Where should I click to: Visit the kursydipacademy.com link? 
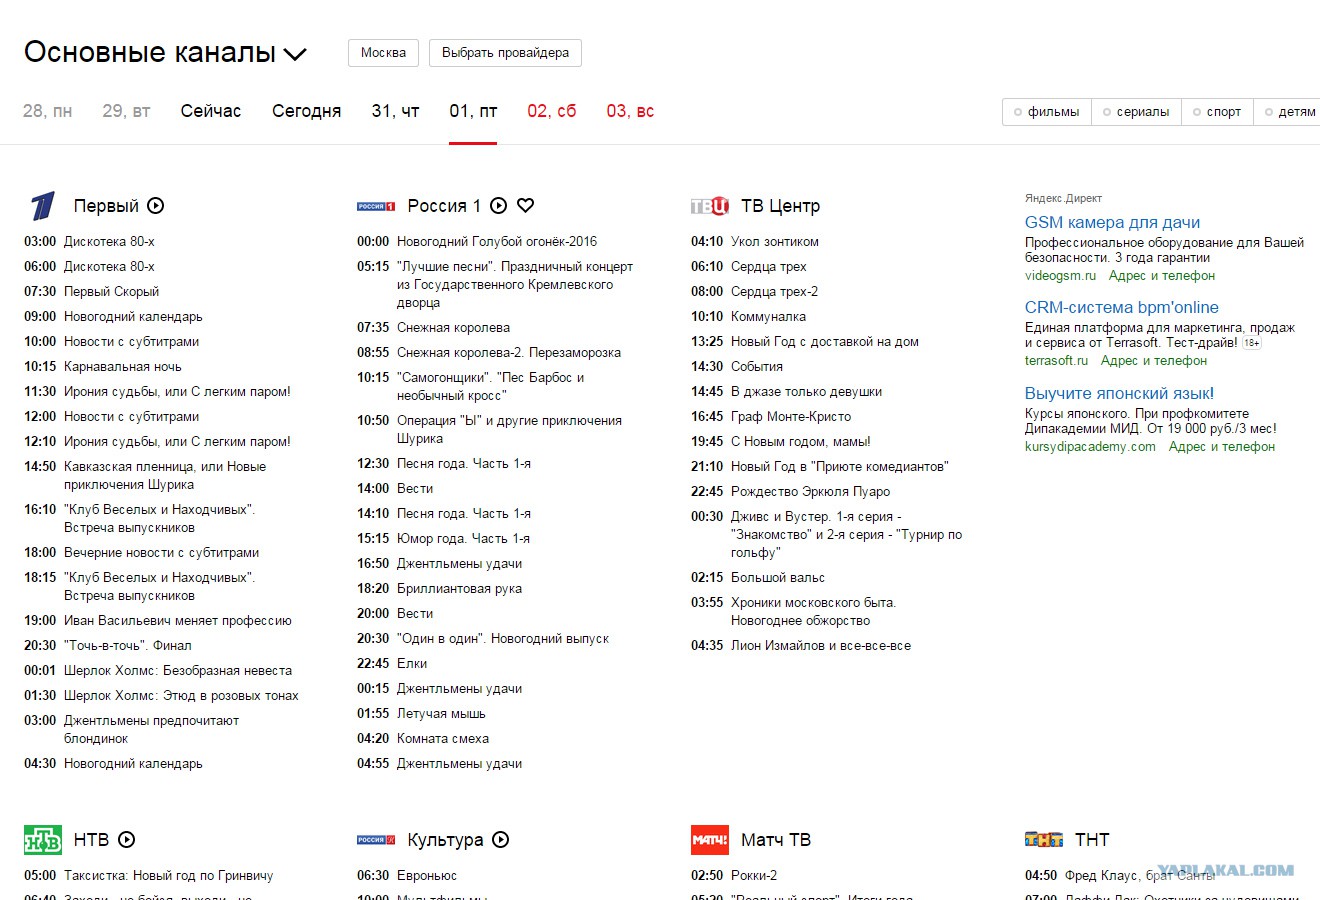point(1090,447)
